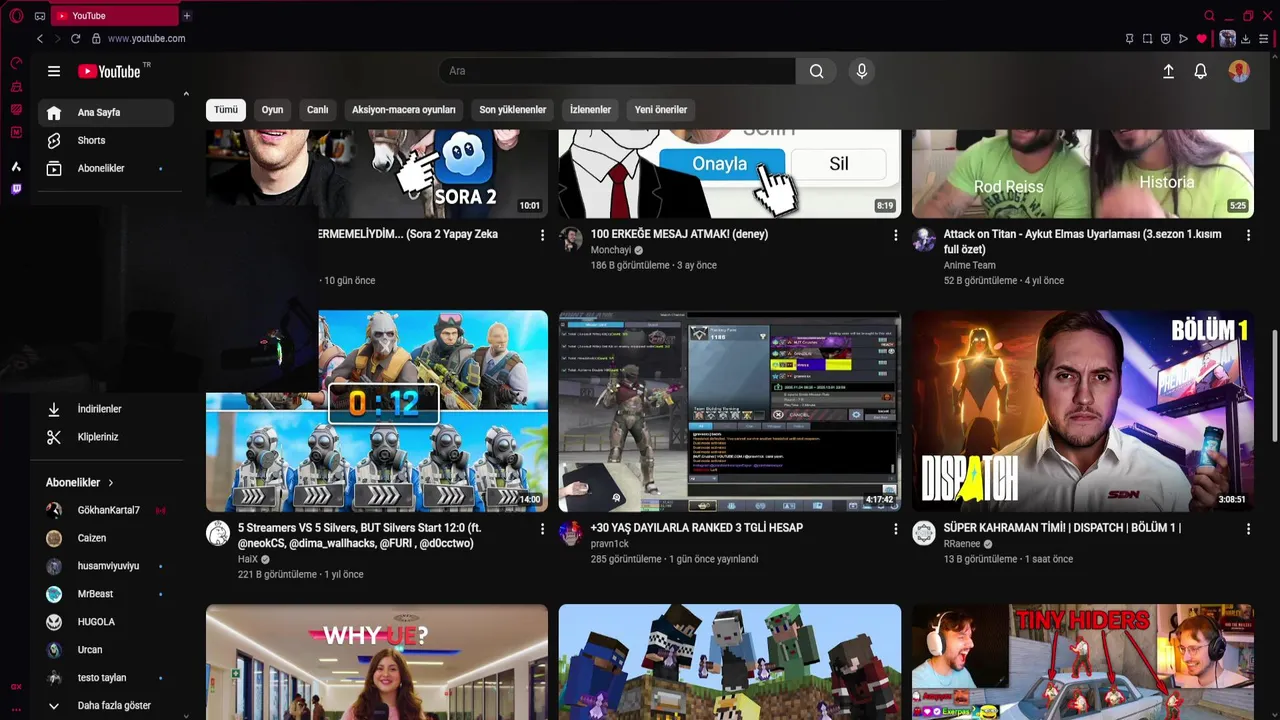
Task: Click the www.youtube.com address bar
Action: (x=146, y=39)
